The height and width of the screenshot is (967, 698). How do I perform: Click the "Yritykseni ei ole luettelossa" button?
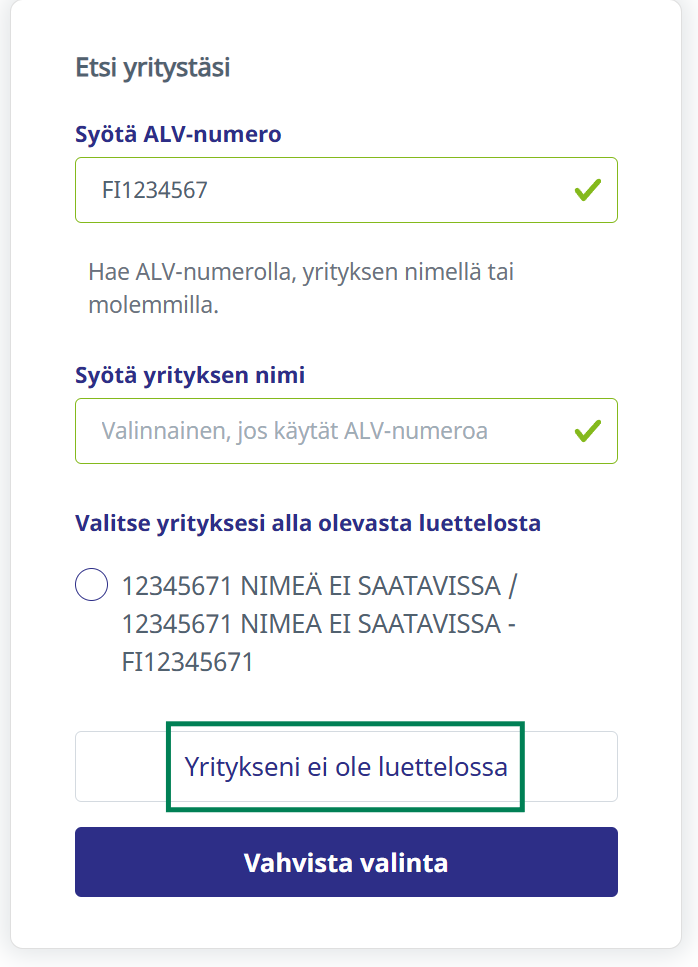pos(346,767)
